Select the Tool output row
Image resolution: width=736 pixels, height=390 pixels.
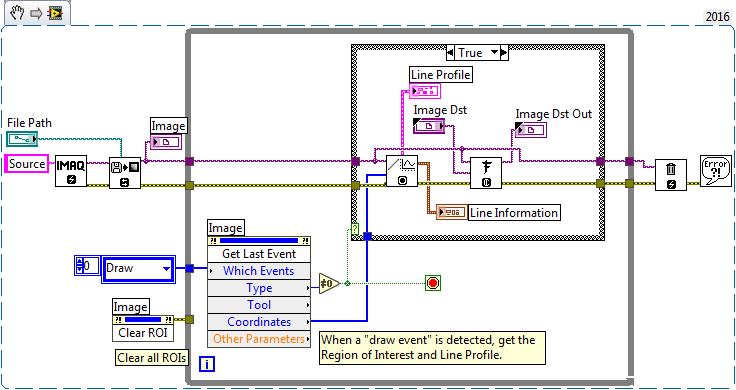click(259, 305)
